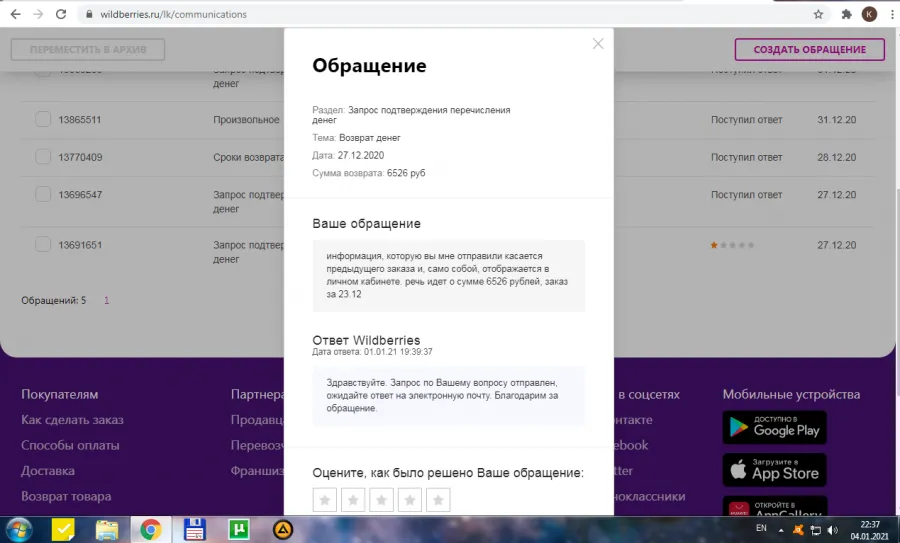Open taskbar clock showing 22:37
Screen dimensions: 900x543
(870, 530)
